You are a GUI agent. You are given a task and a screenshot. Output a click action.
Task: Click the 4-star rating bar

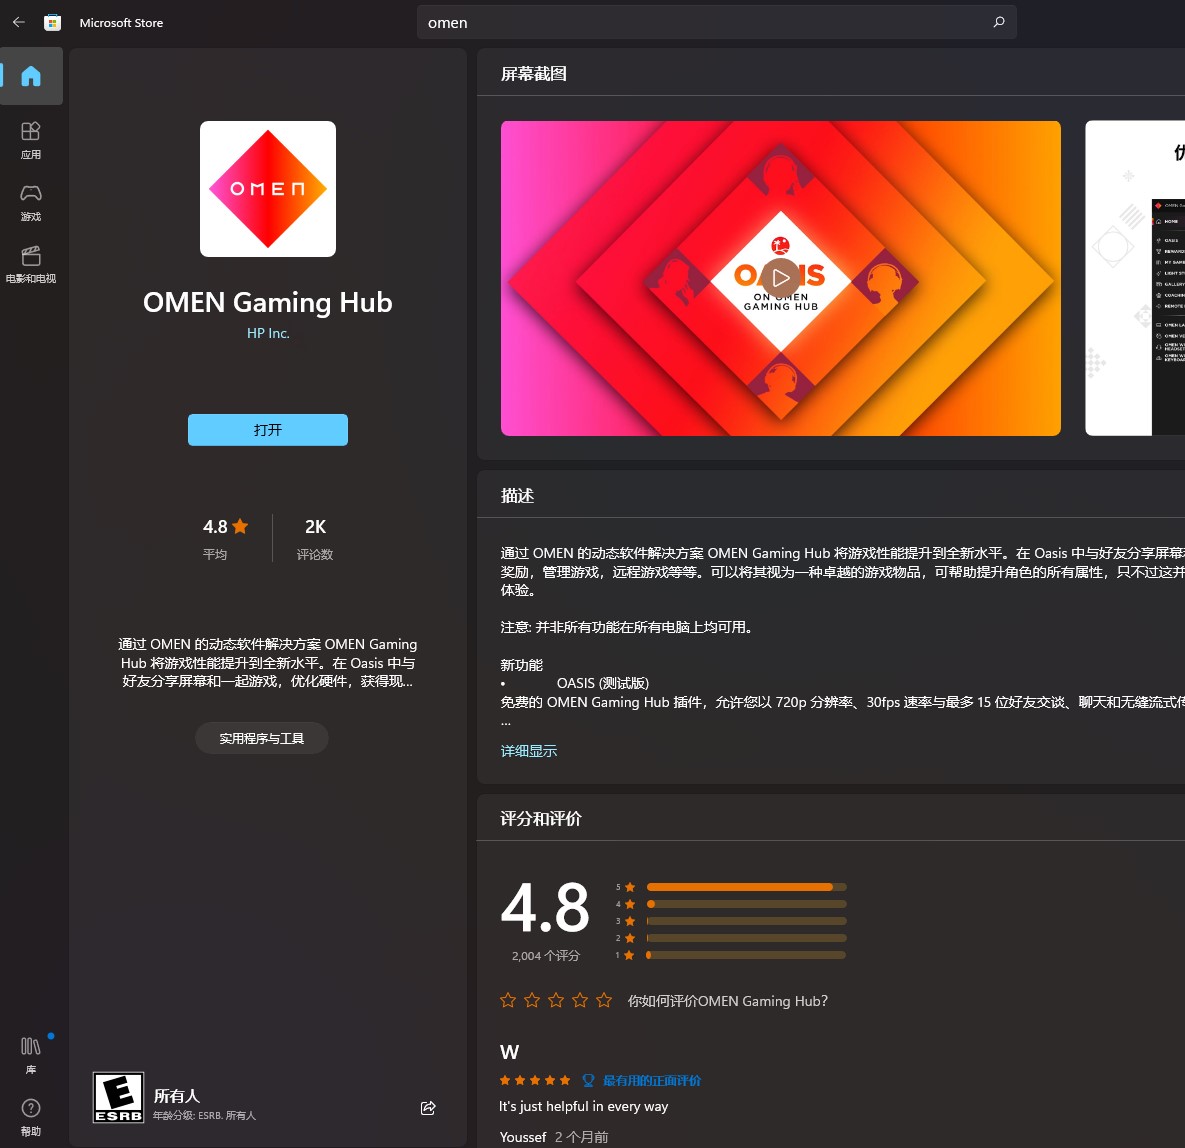(747, 904)
